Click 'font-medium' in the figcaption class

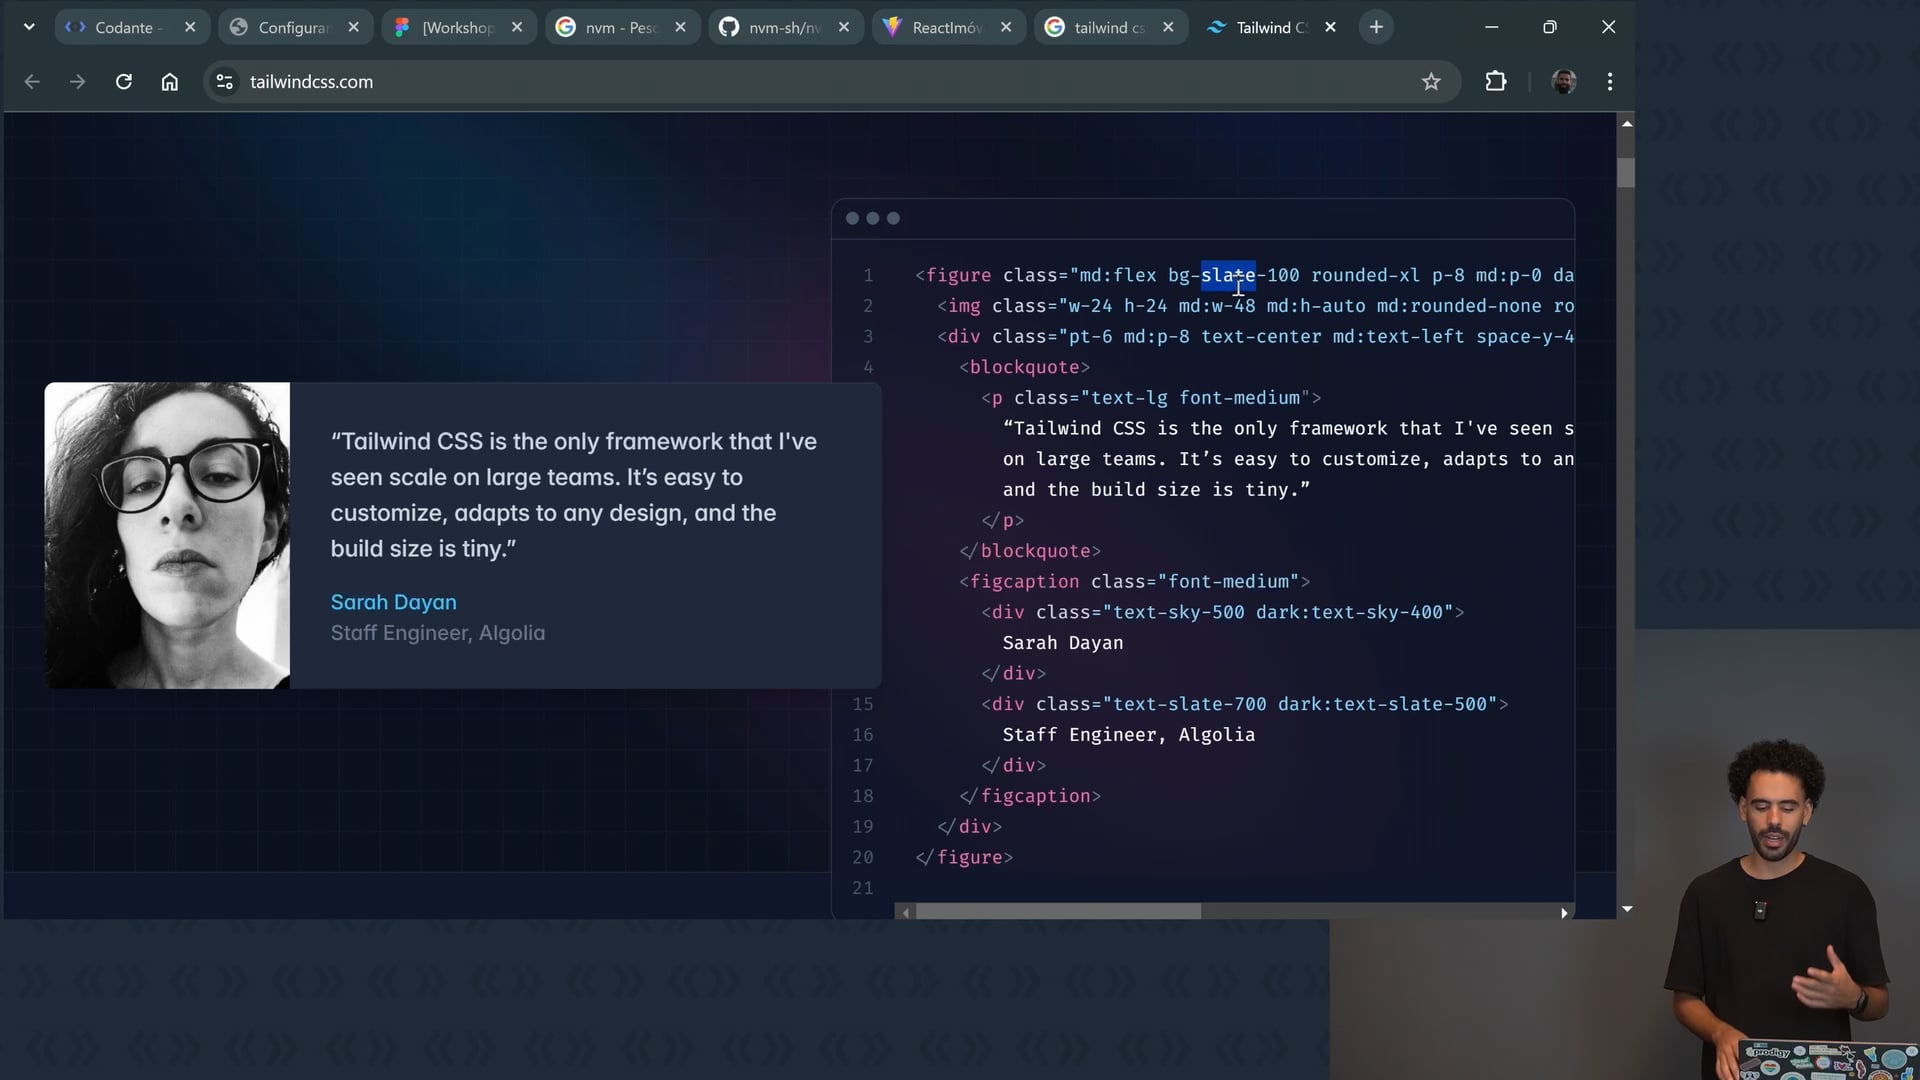click(x=1228, y=582)
